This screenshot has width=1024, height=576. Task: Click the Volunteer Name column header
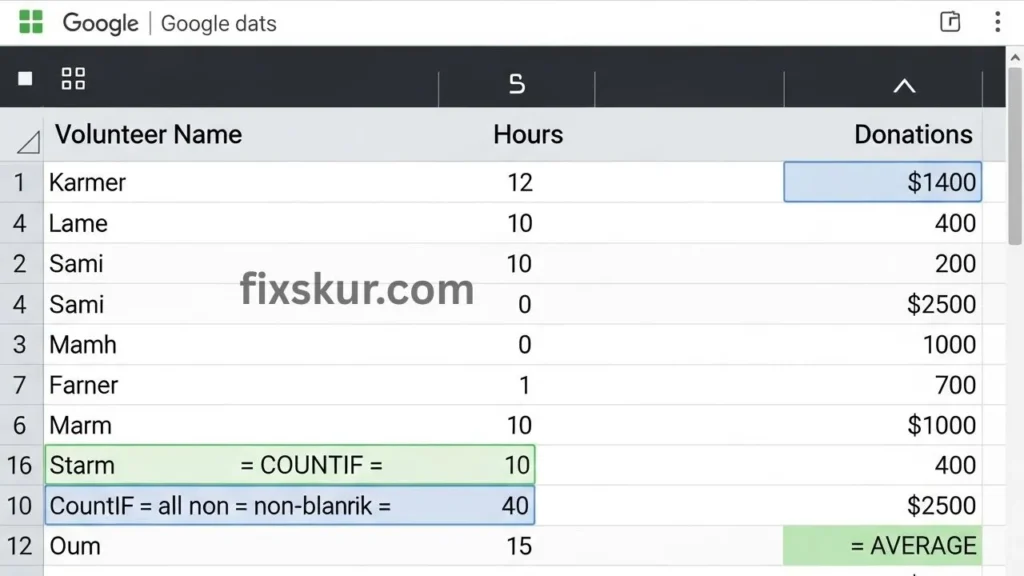(x=148, y=135)
